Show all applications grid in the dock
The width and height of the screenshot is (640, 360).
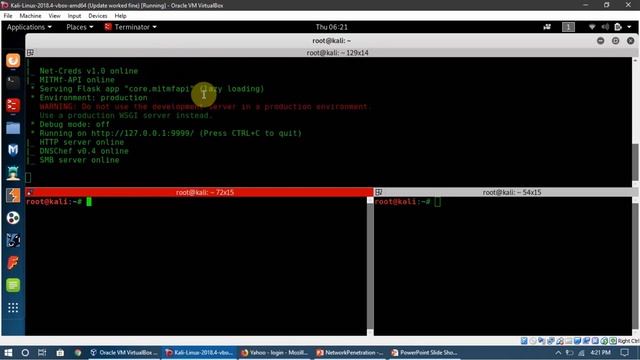click(13, 308)
